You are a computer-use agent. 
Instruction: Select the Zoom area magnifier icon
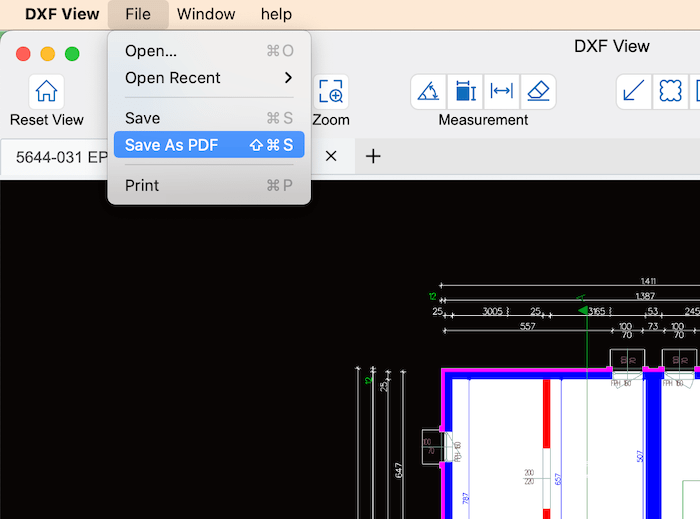[x=331, y=92]
